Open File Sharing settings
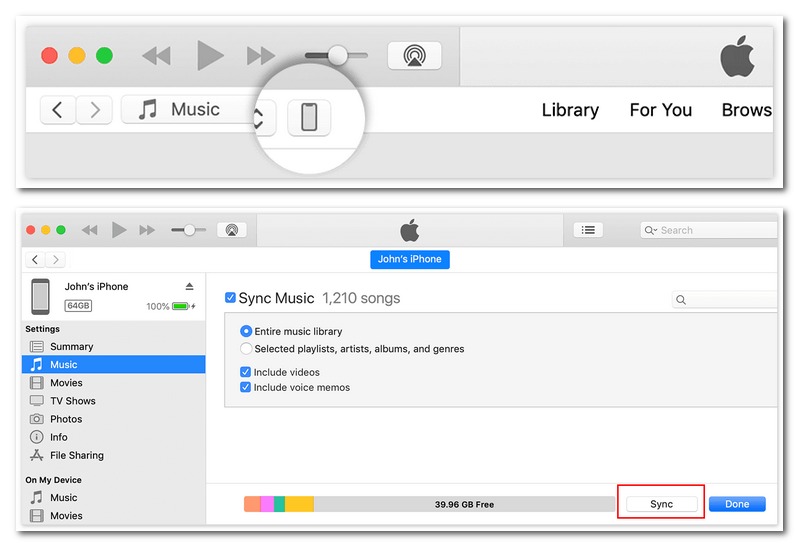800x548 pixels. tap(113, 455)
